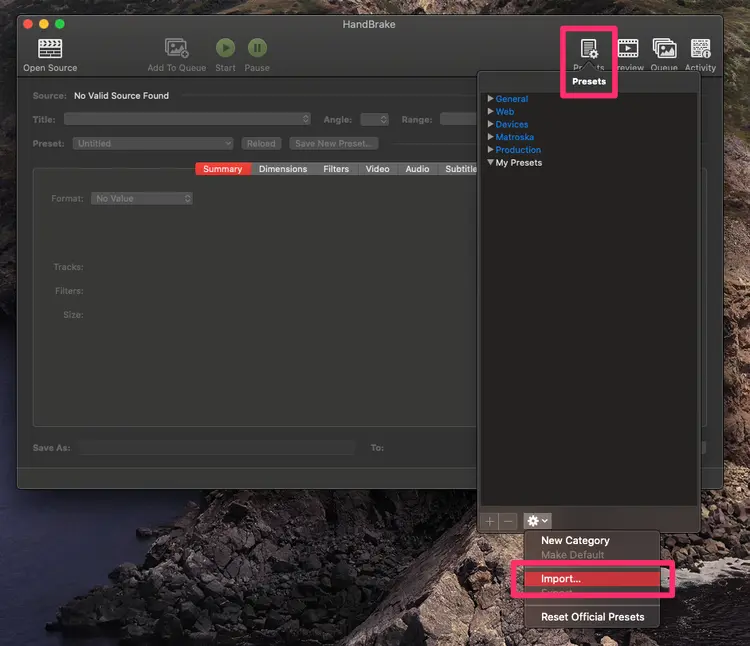Click the Pause button in toolbar

coord(257,48)
